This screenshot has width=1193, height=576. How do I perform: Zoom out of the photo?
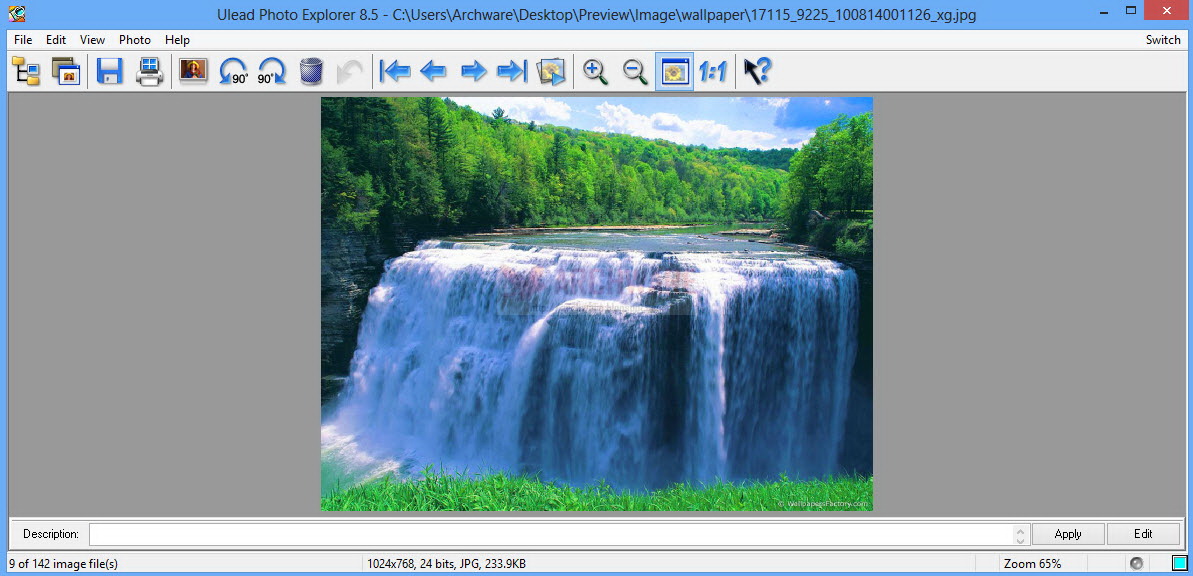click(633, 70)
